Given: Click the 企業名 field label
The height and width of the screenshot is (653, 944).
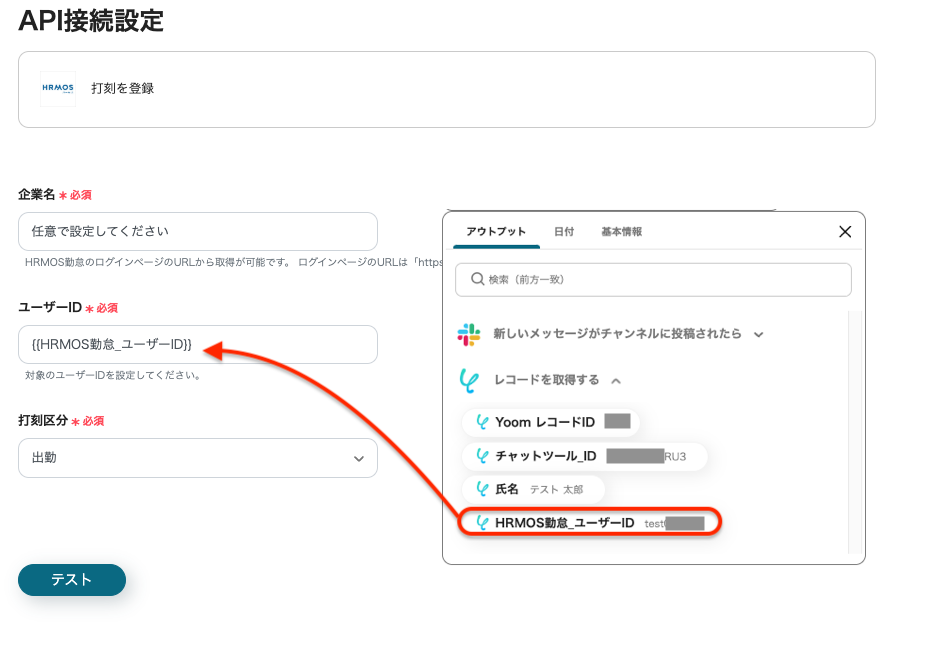Looking at the screenshot, I should point(37,194).
